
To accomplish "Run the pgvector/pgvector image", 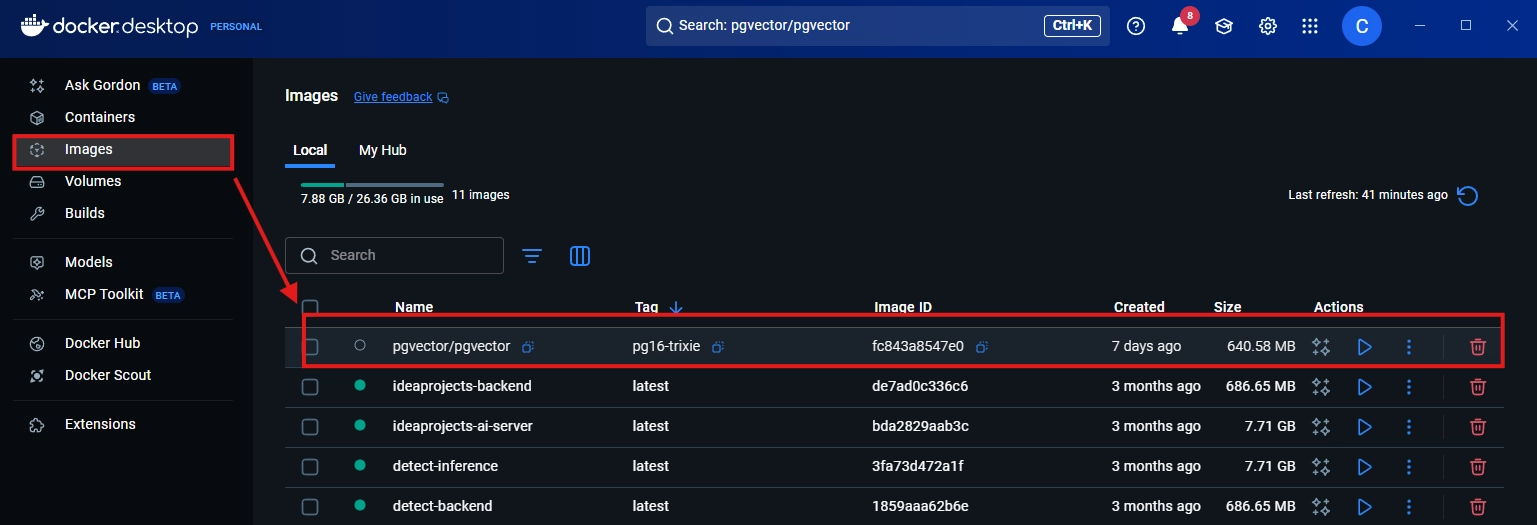I will 1364,347.
